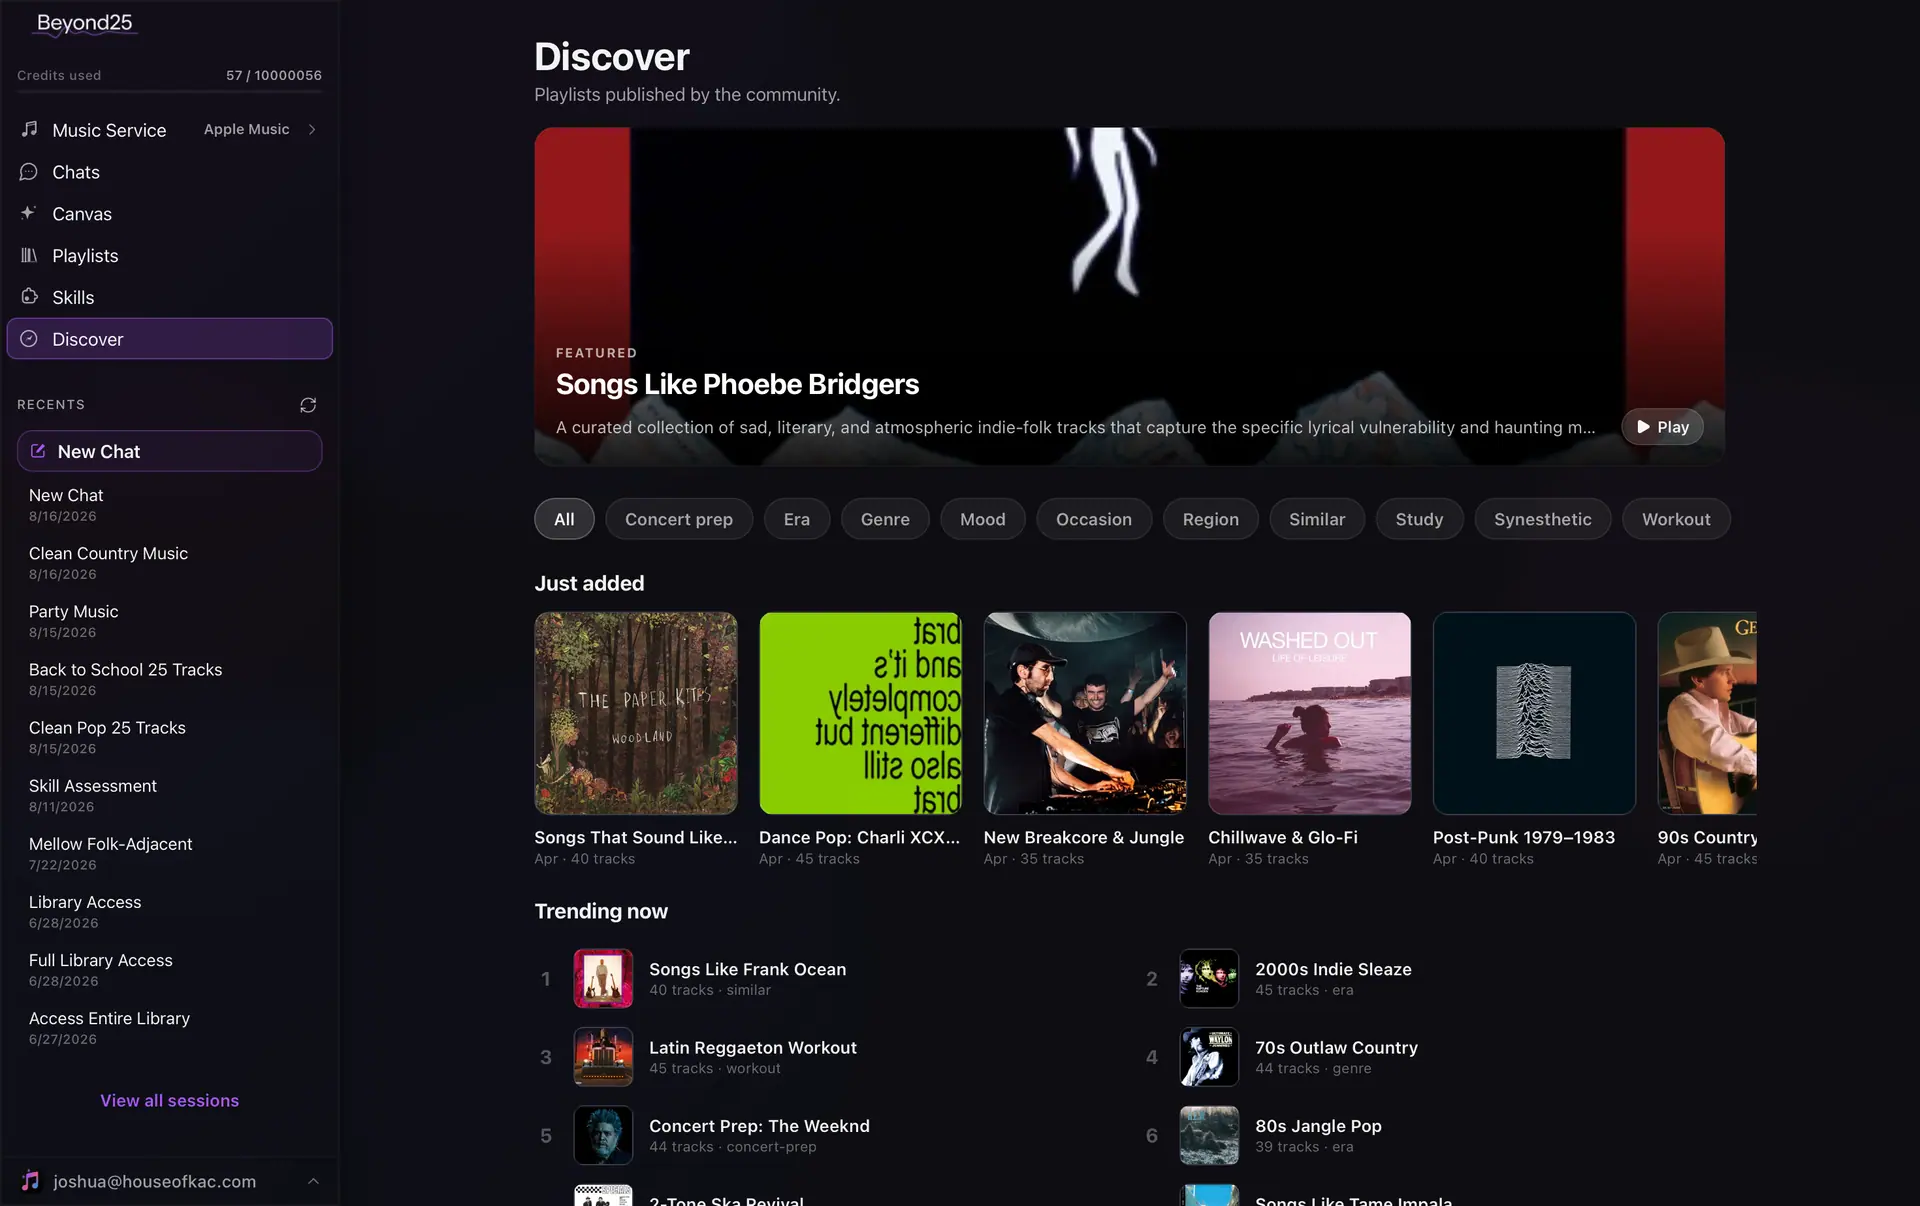Filter playlists by Concert prep
This screenshot has width=1920, height=1206.
pyautogui.click(x=679, y=519)
